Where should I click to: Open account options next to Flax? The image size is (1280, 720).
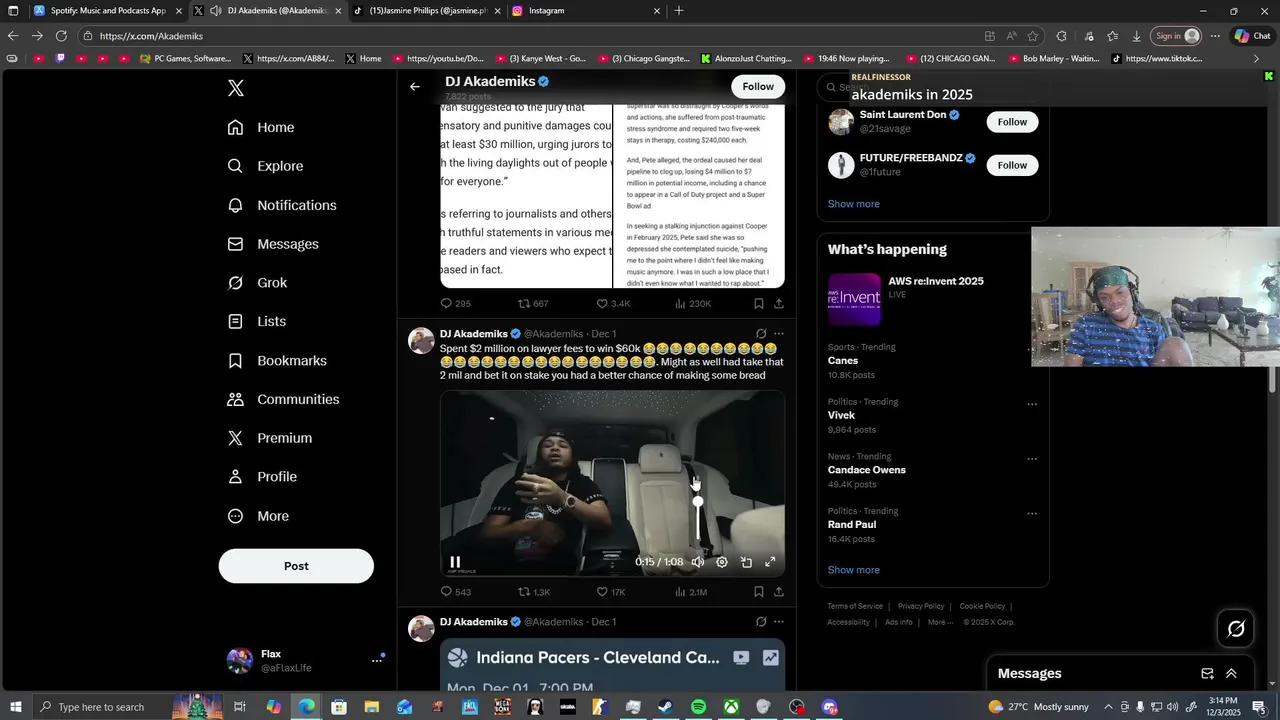point(377,660)
